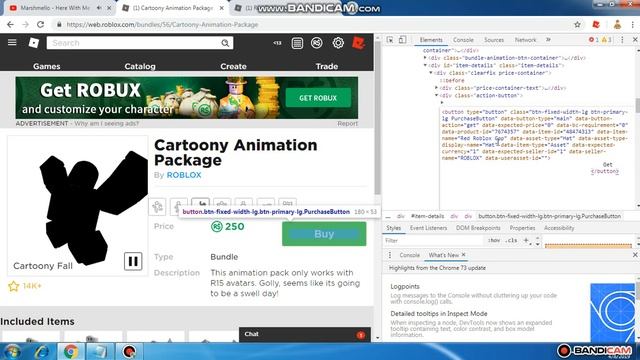
Task: Open Internet Explorer from the taskbar
Action: [x=42, y=351]
